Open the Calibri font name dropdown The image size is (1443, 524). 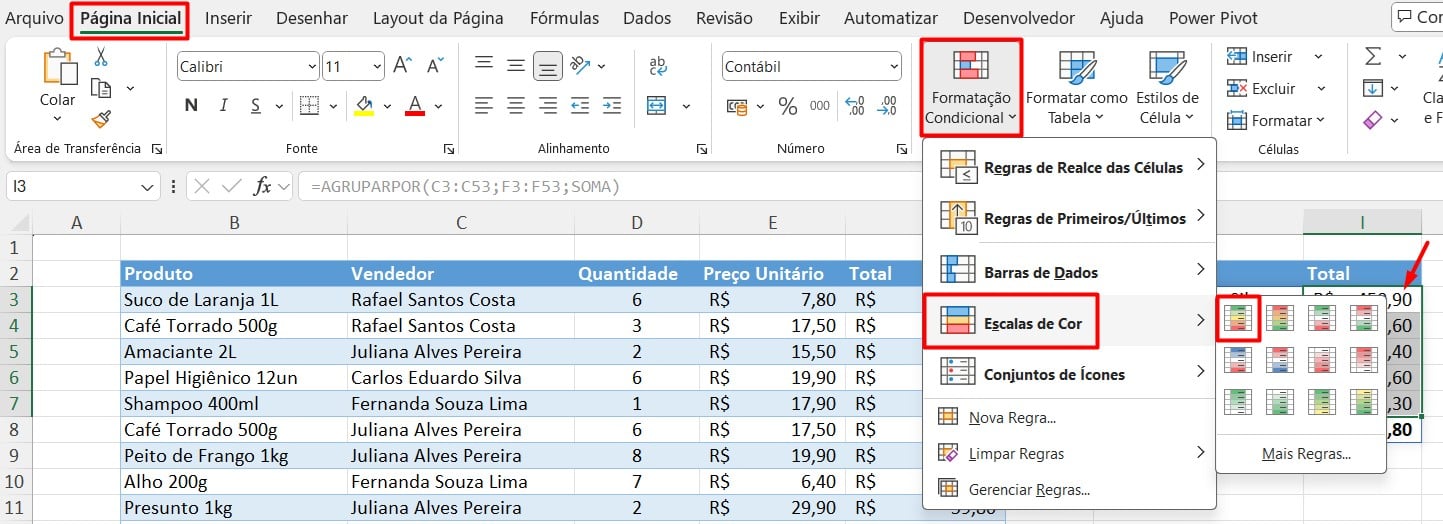pos(310,67)
